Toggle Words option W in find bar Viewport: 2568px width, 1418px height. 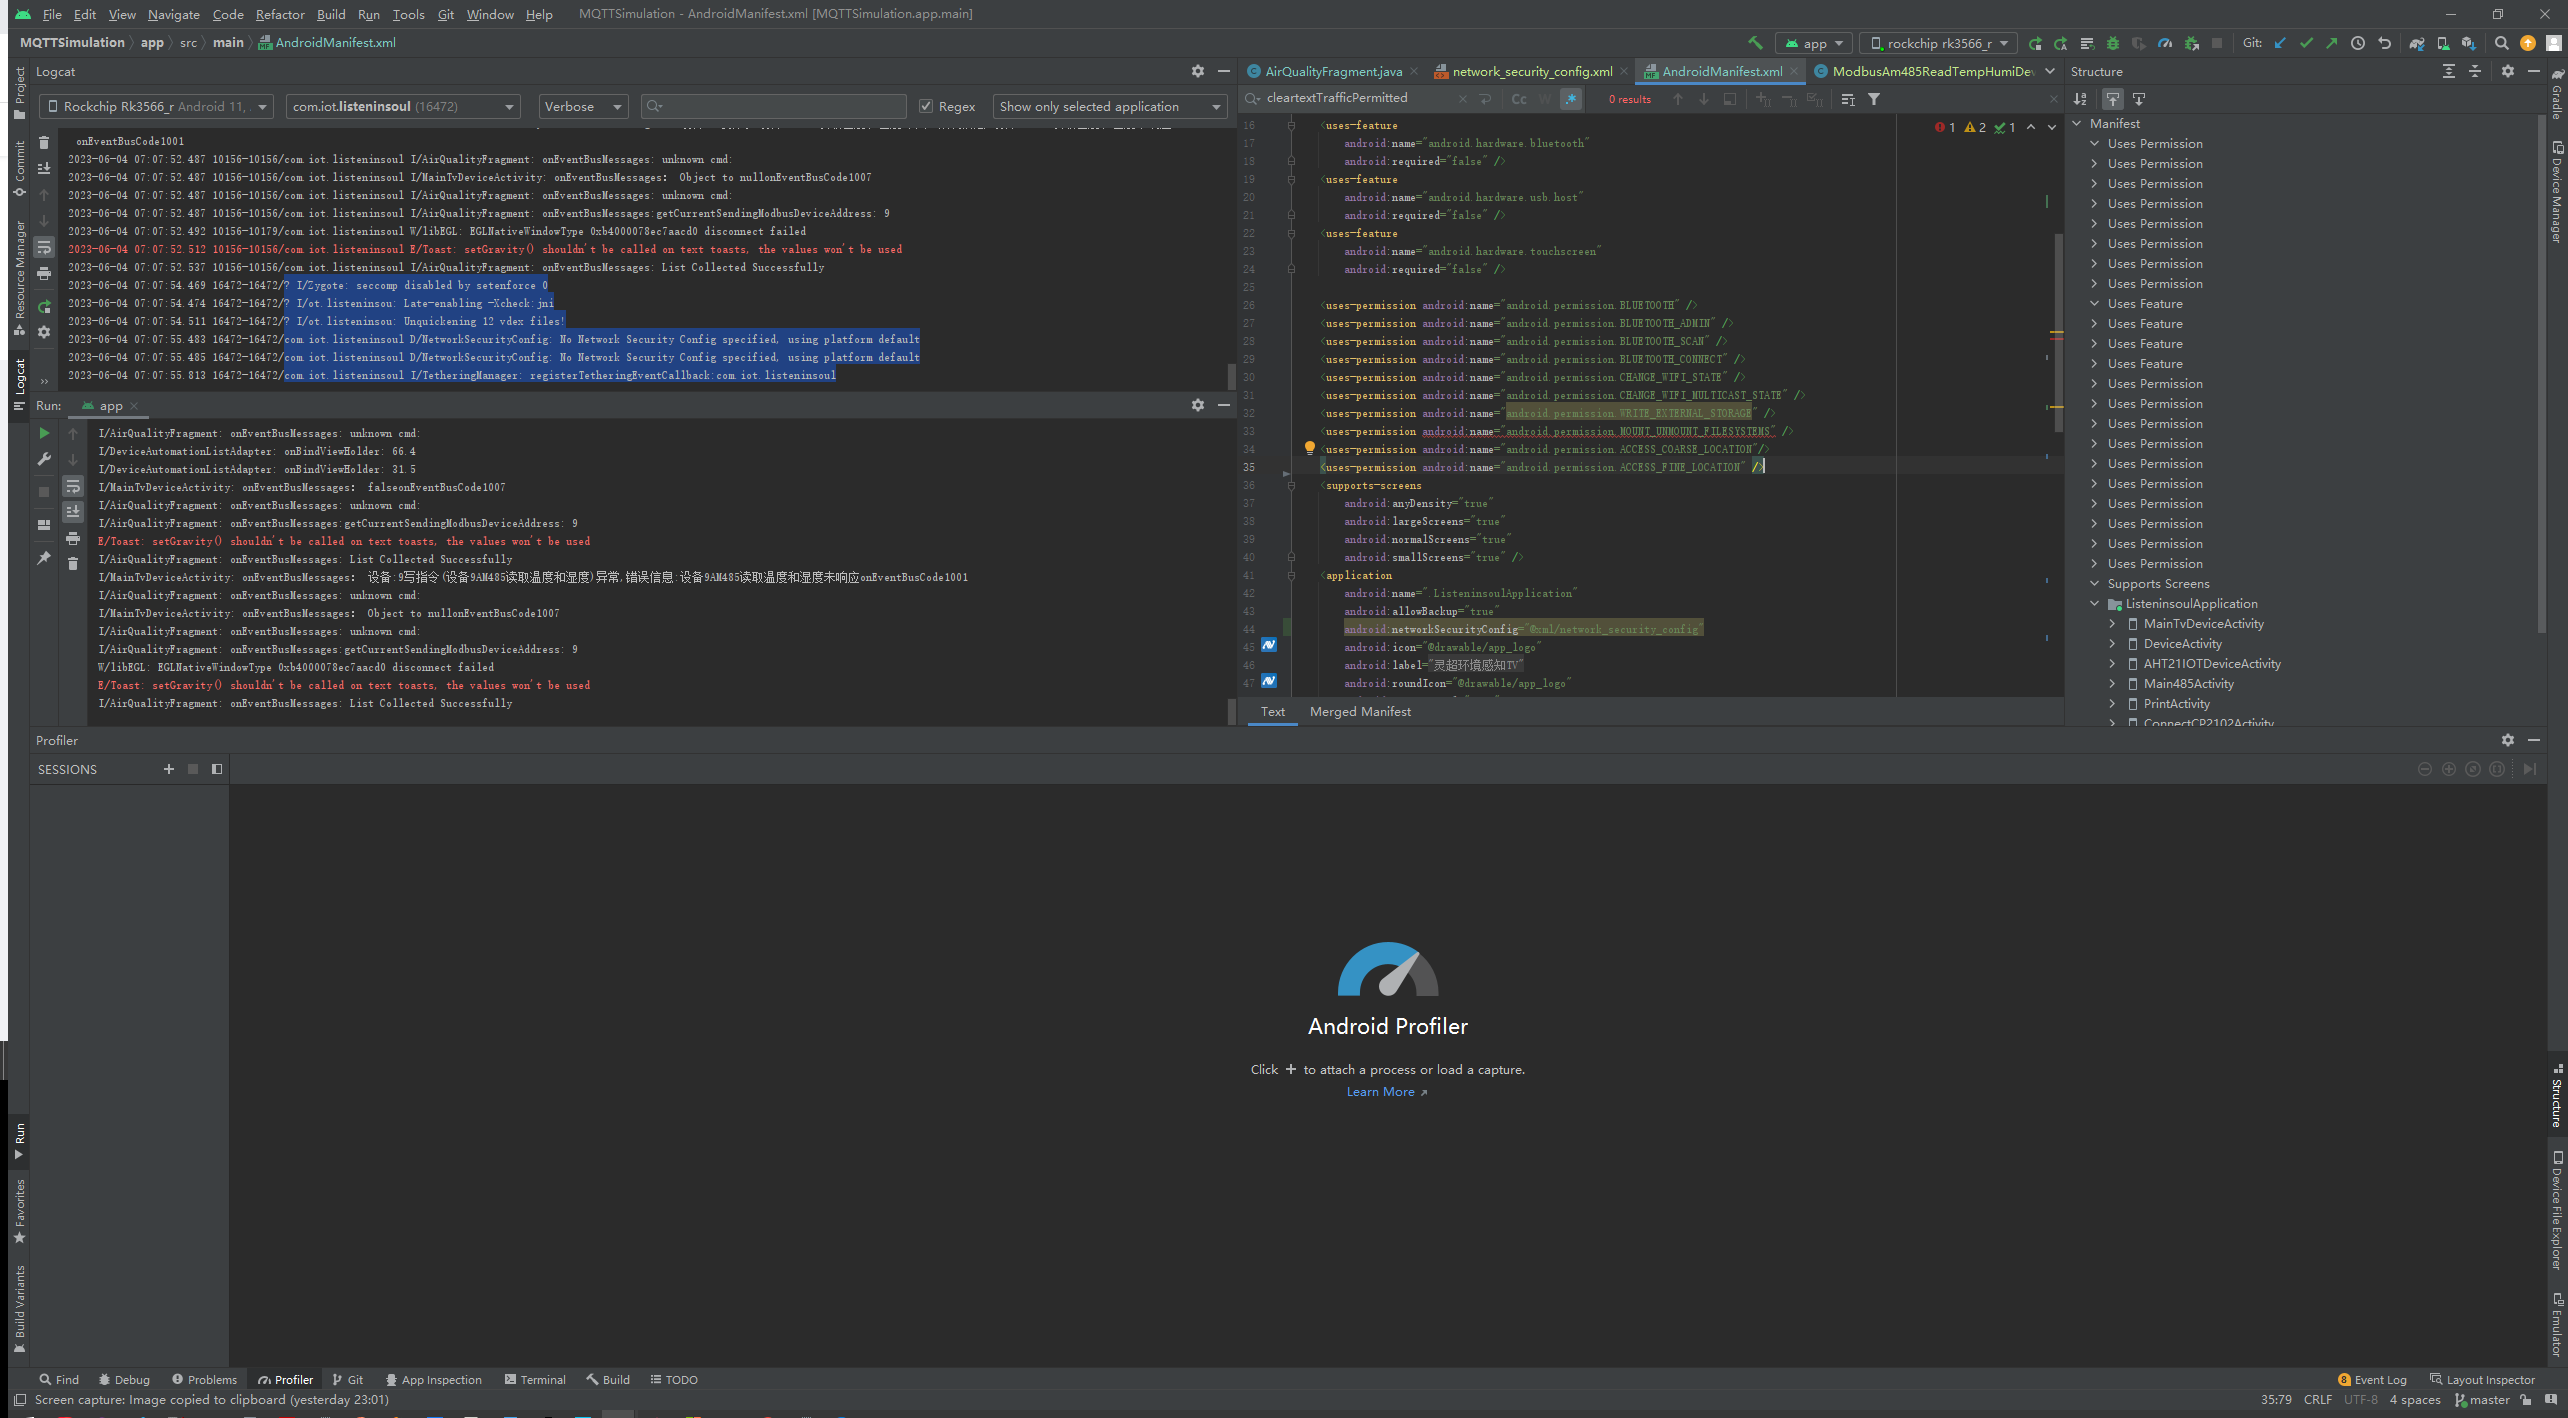tap(1545, 99)
